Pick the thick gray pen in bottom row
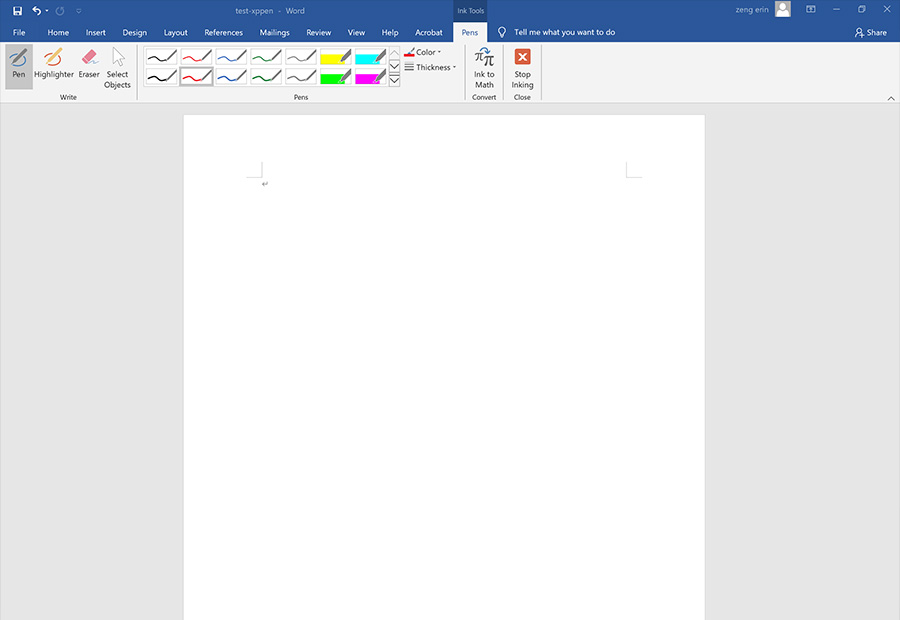The image size is (900, 620). click(301, 76)
